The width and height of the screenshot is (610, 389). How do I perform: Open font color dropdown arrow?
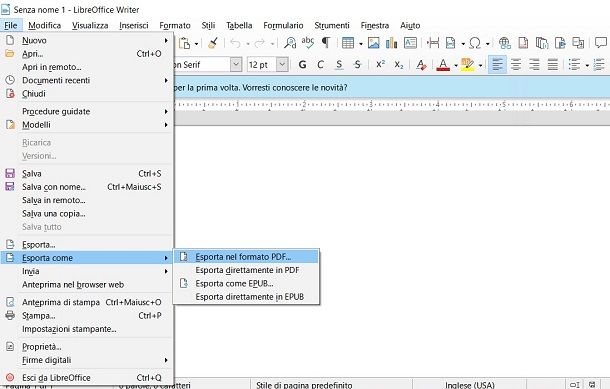(456, 65)
